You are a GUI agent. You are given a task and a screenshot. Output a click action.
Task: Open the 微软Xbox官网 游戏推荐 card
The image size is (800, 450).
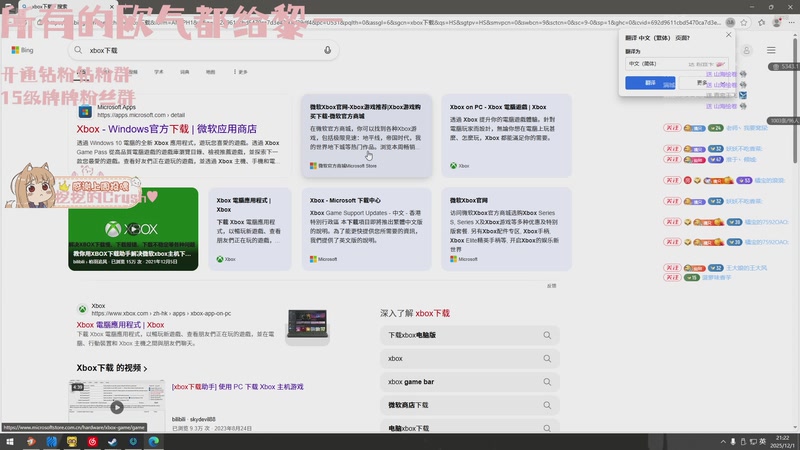click(366, 136)
